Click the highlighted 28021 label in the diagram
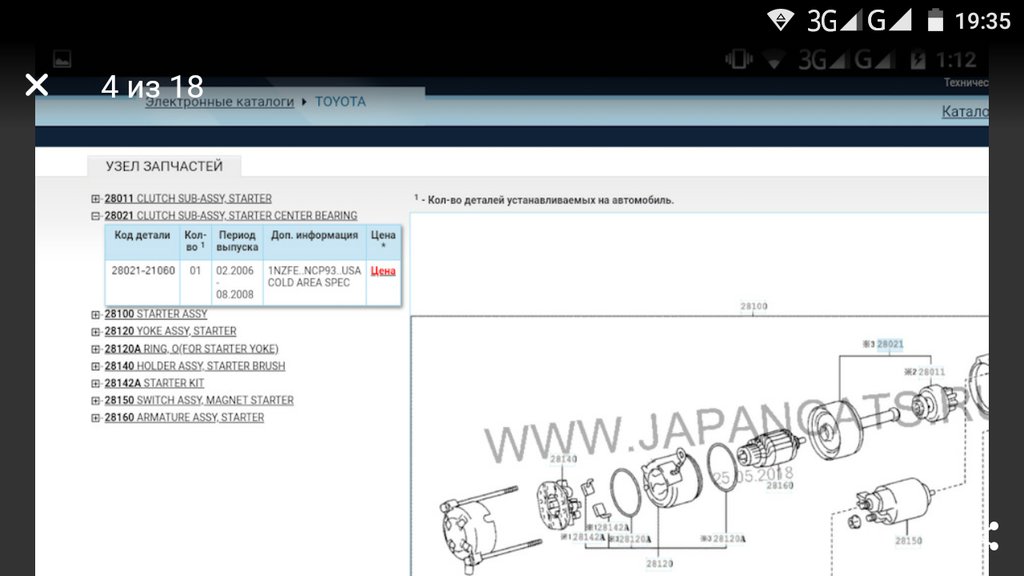Screen dimensions: 1024x576 [x=890, y=344]
